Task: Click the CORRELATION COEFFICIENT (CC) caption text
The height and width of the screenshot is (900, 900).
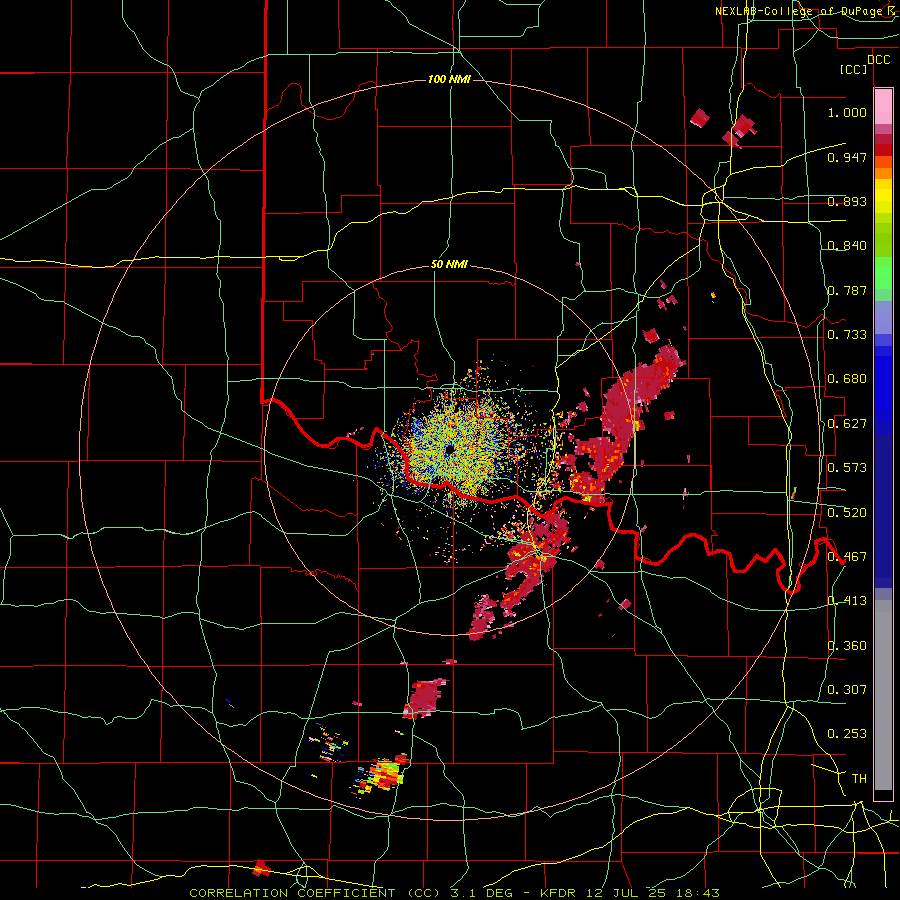Action: pos(315,893)
